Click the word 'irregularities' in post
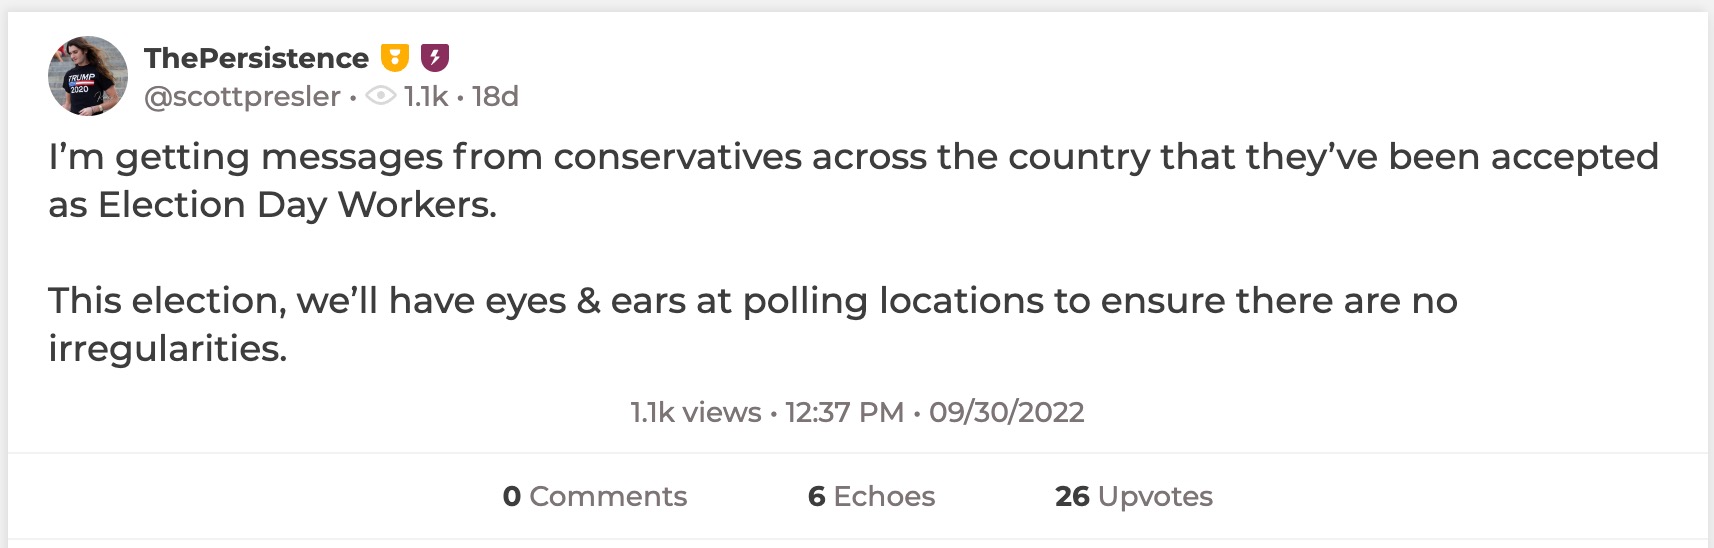This screenshot has width=1714, height=548. click(166, 349)
